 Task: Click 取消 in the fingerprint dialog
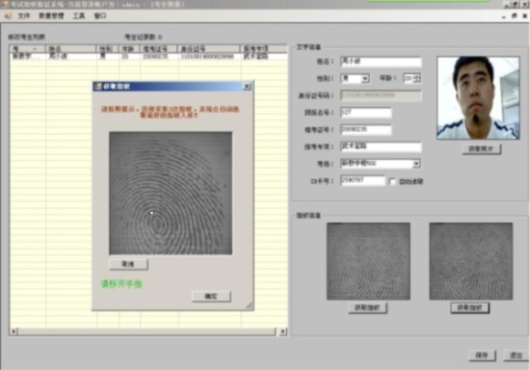pos(128,264)
